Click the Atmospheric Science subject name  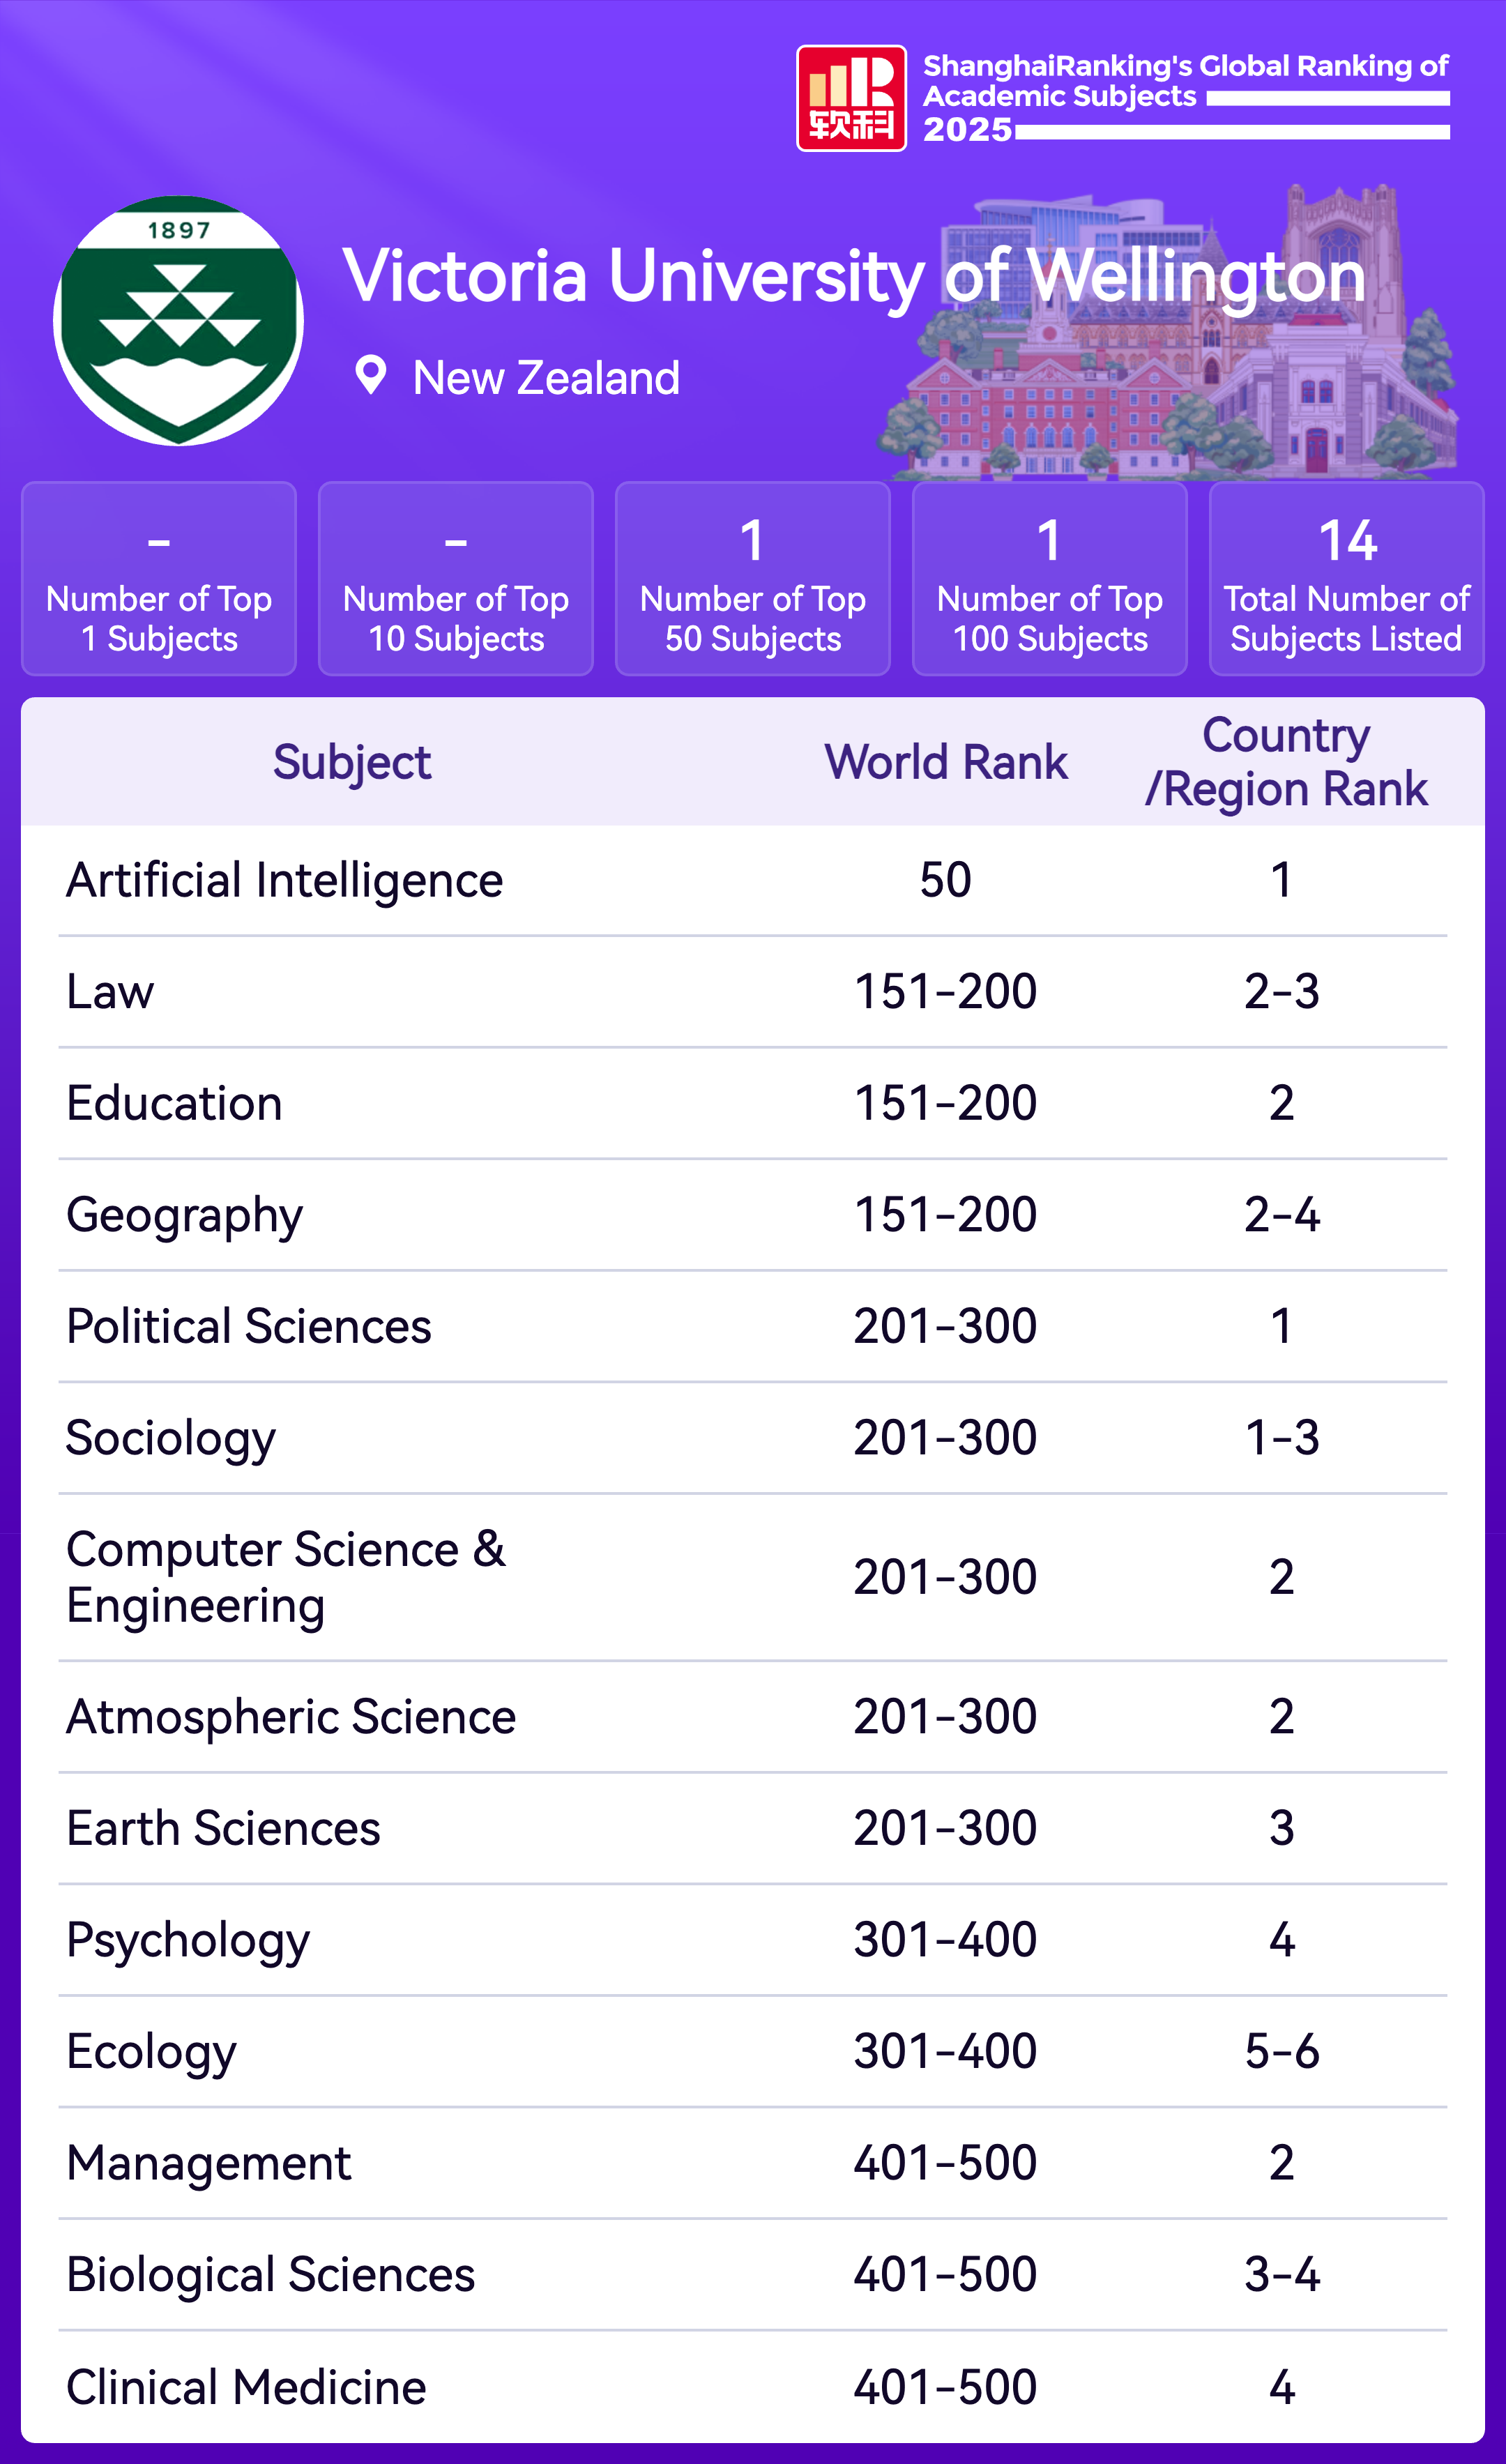click(291, 1716)
